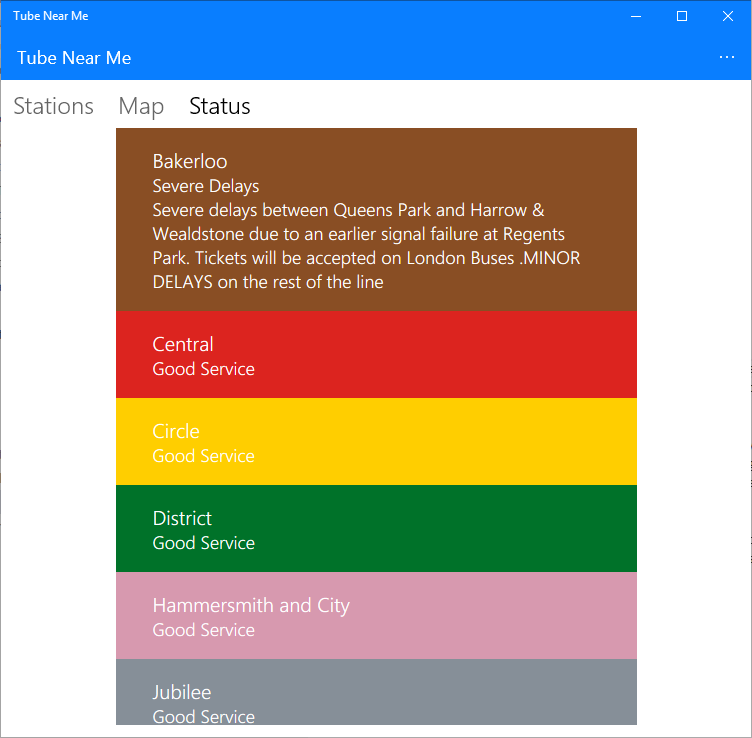Open the Bakerloo line status card
Screen dimensions: 752x738
[376, 220]
